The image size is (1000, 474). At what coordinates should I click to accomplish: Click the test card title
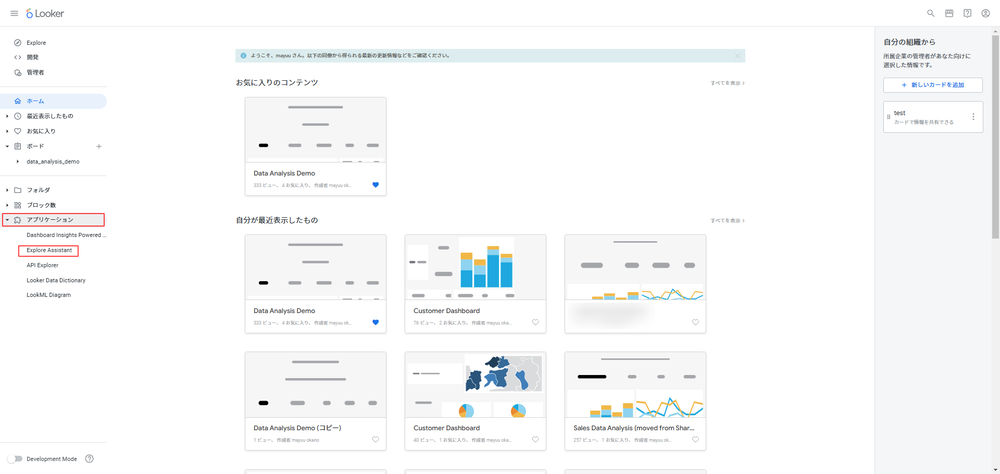click(x=900, y=113)
